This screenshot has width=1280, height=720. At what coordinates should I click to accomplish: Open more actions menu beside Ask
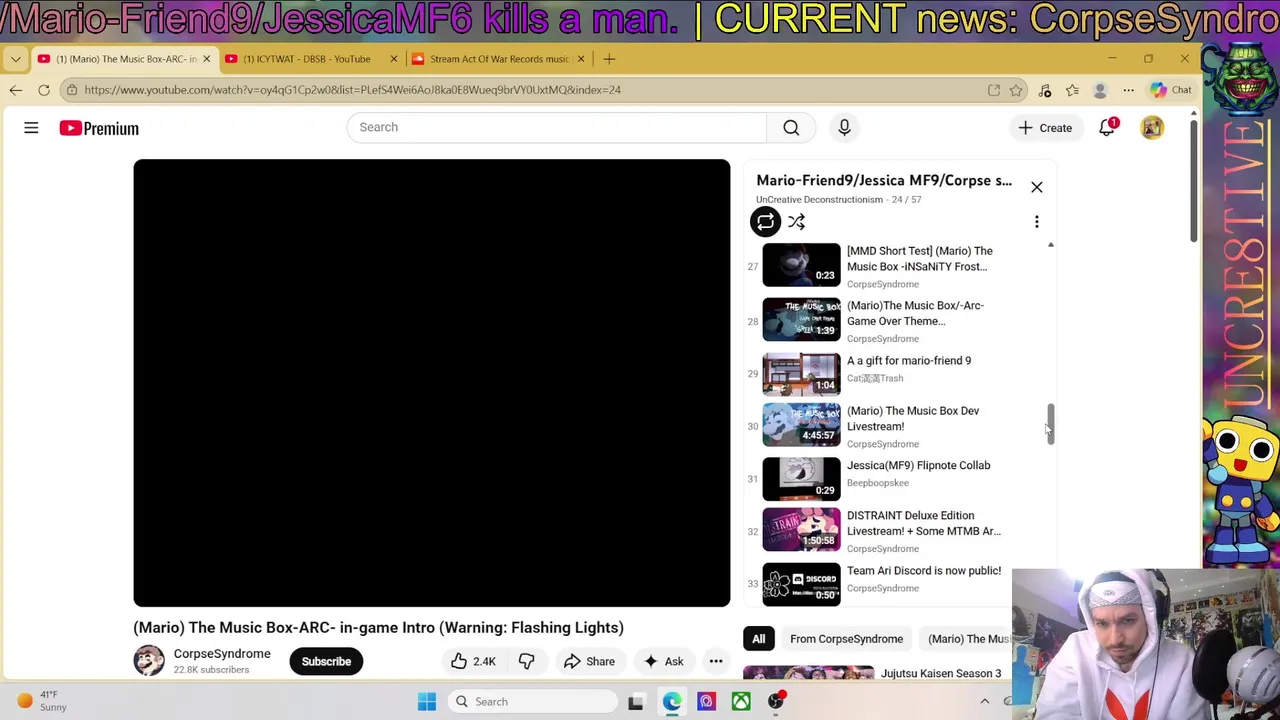(x=716, y=661)
